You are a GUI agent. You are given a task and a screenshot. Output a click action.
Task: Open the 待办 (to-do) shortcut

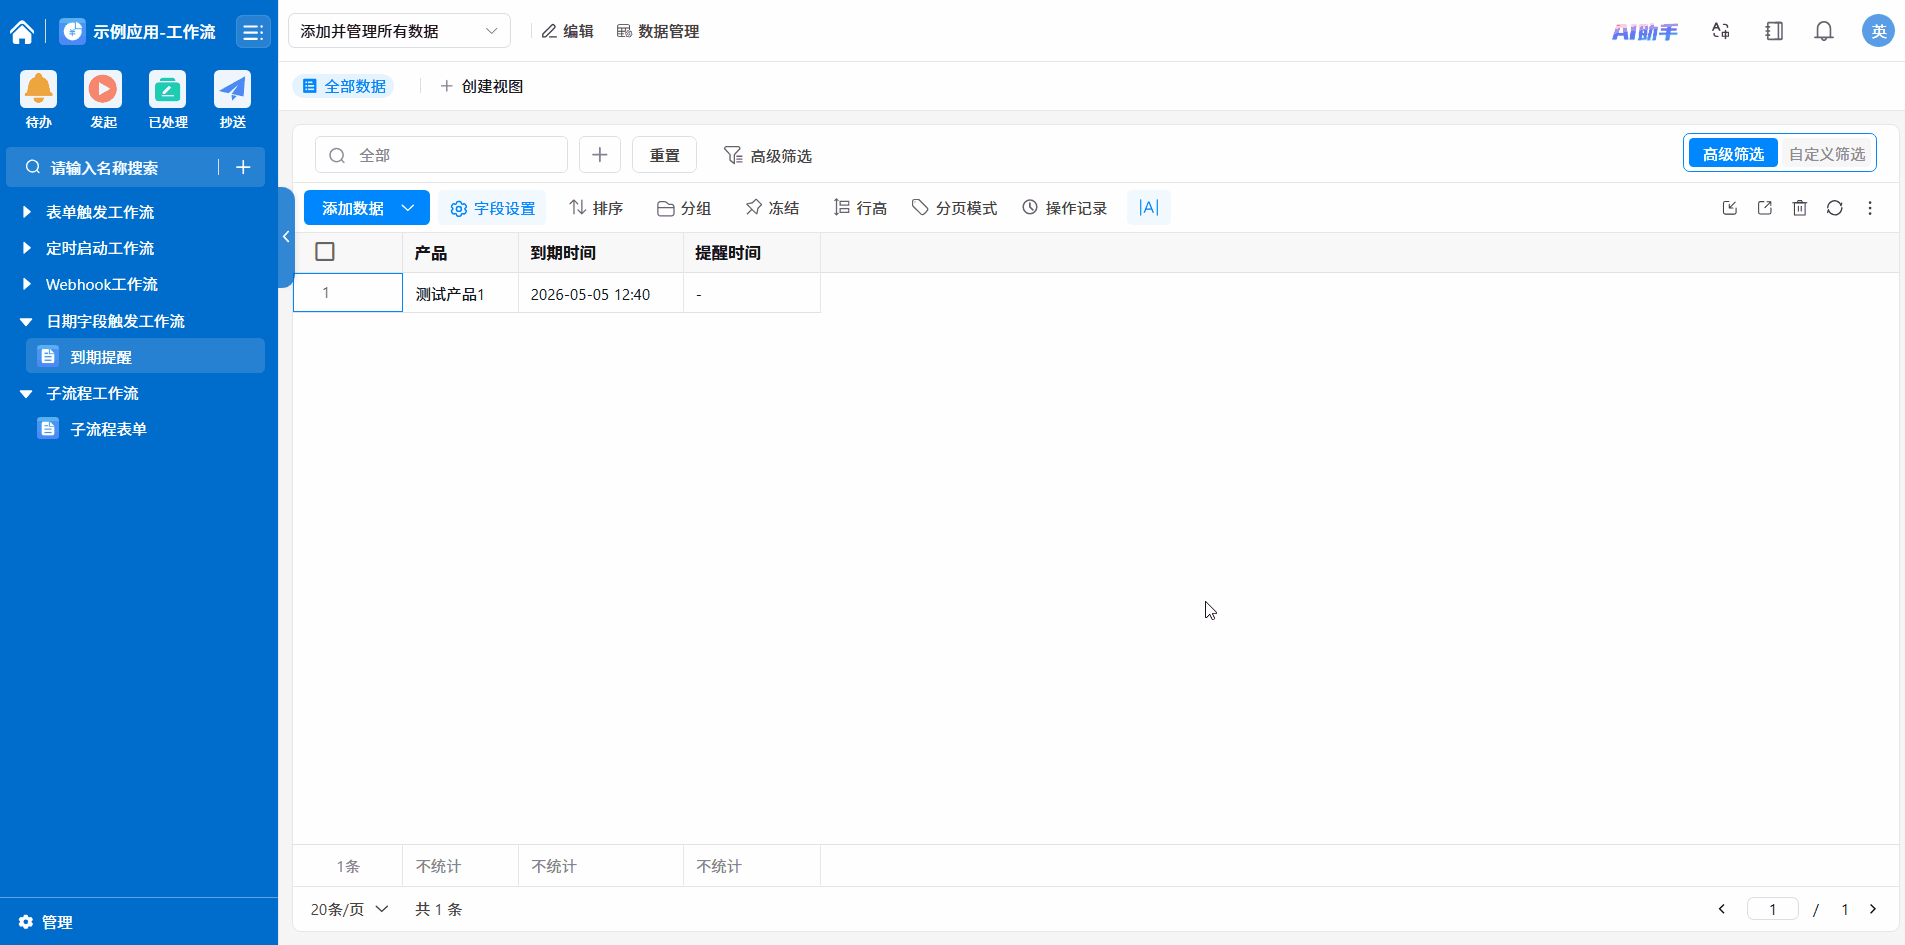(x=39, y=100)
